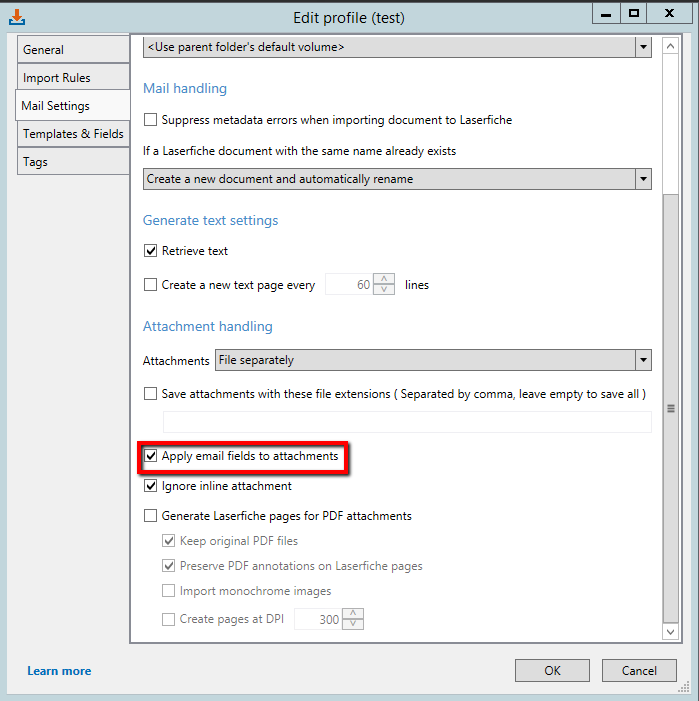This screenshot has width=699, height=701.
Task: Maximize the Edit profile window
Action: (634, 13)
